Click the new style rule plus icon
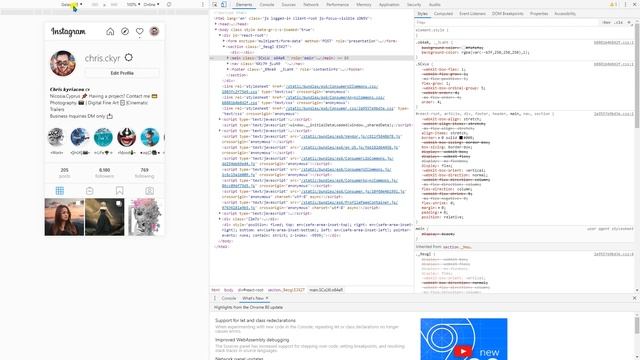 629,22
